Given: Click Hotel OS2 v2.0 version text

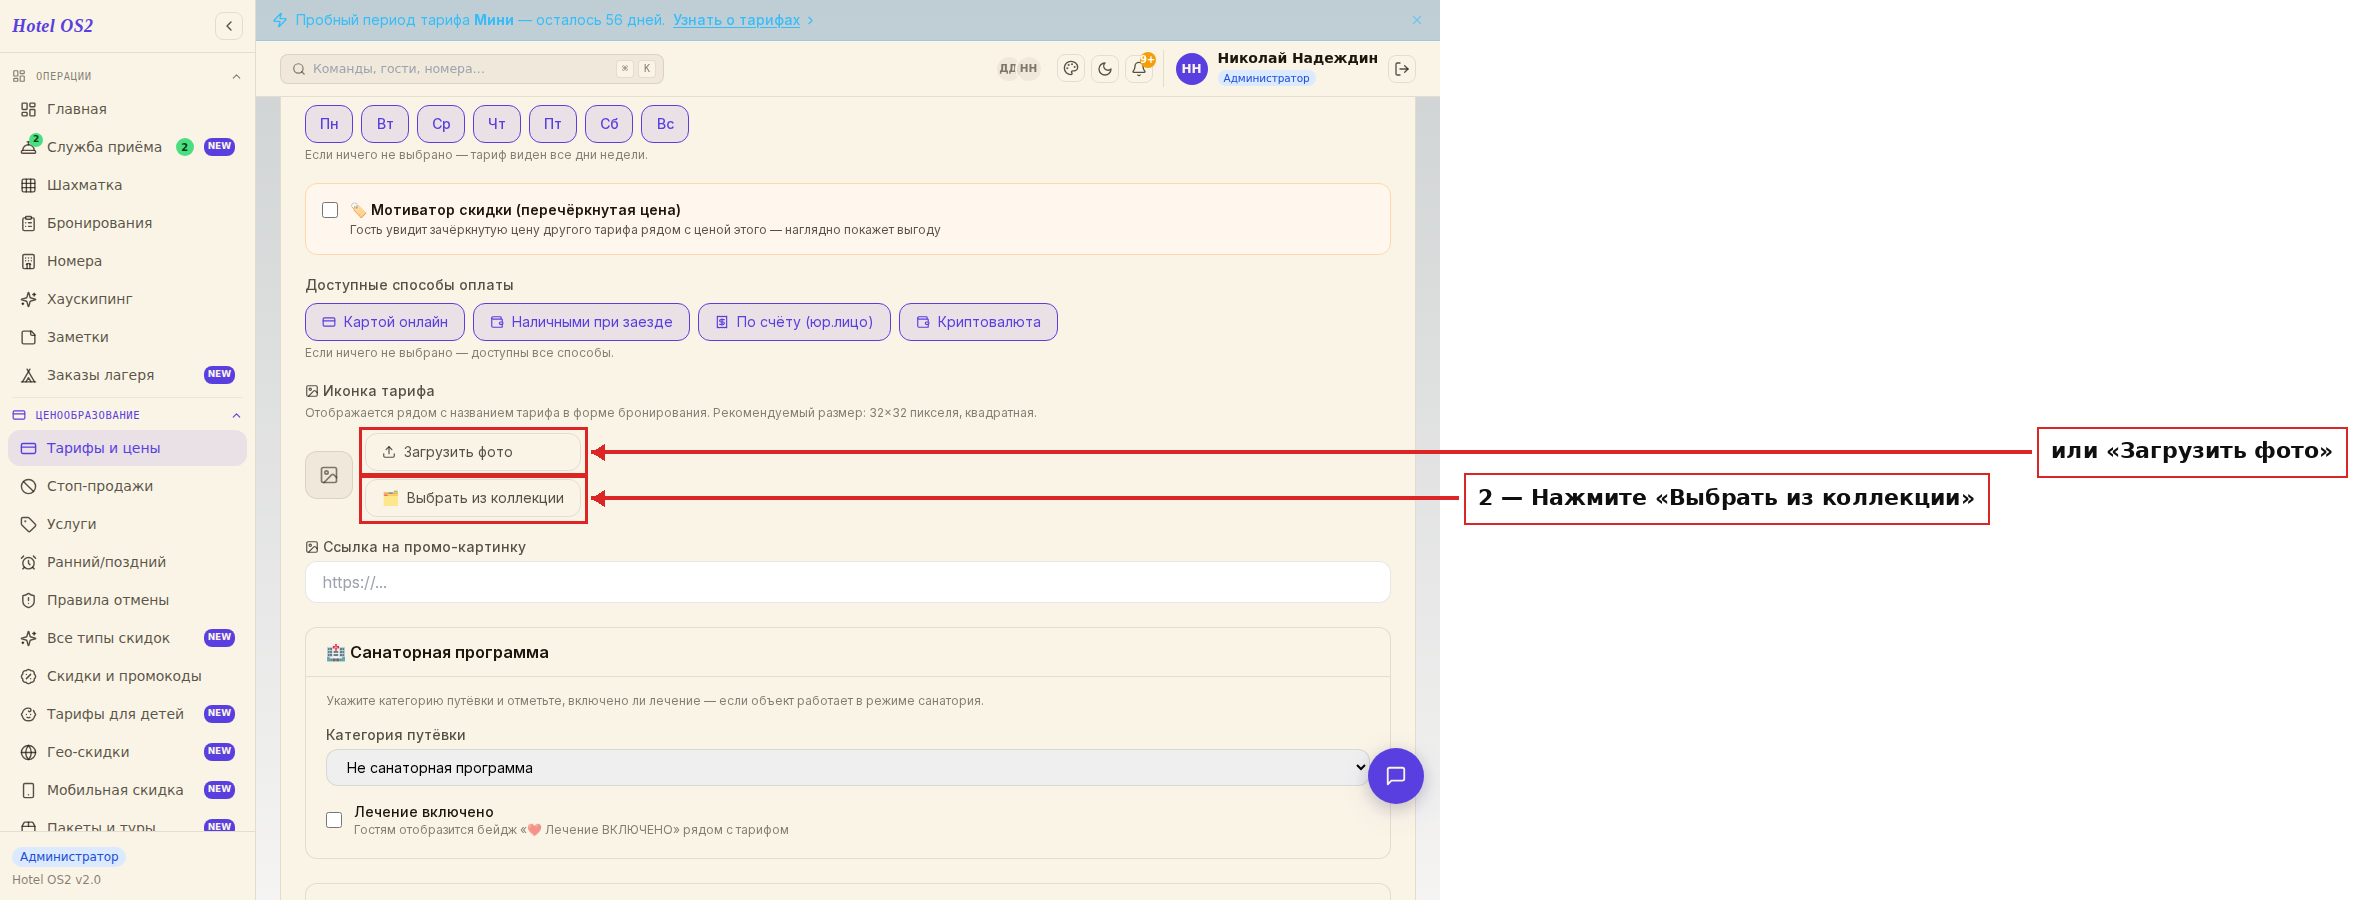Looking at the screenshot, I should (56, 880).
